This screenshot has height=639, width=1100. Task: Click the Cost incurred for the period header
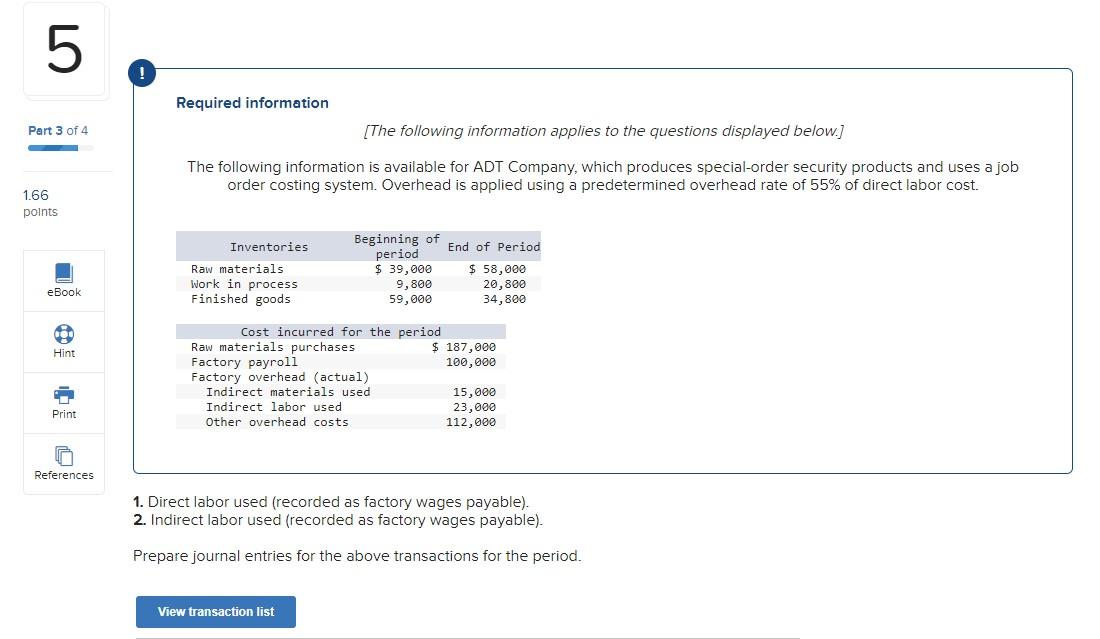click(x=341, y=332)
